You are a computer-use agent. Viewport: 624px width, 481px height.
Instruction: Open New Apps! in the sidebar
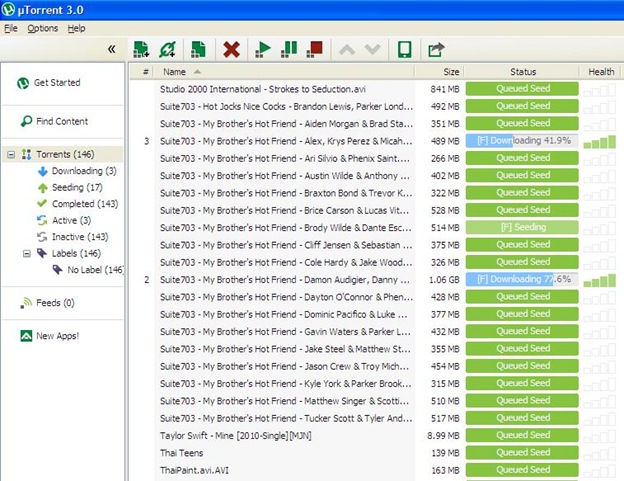[56, 336]
